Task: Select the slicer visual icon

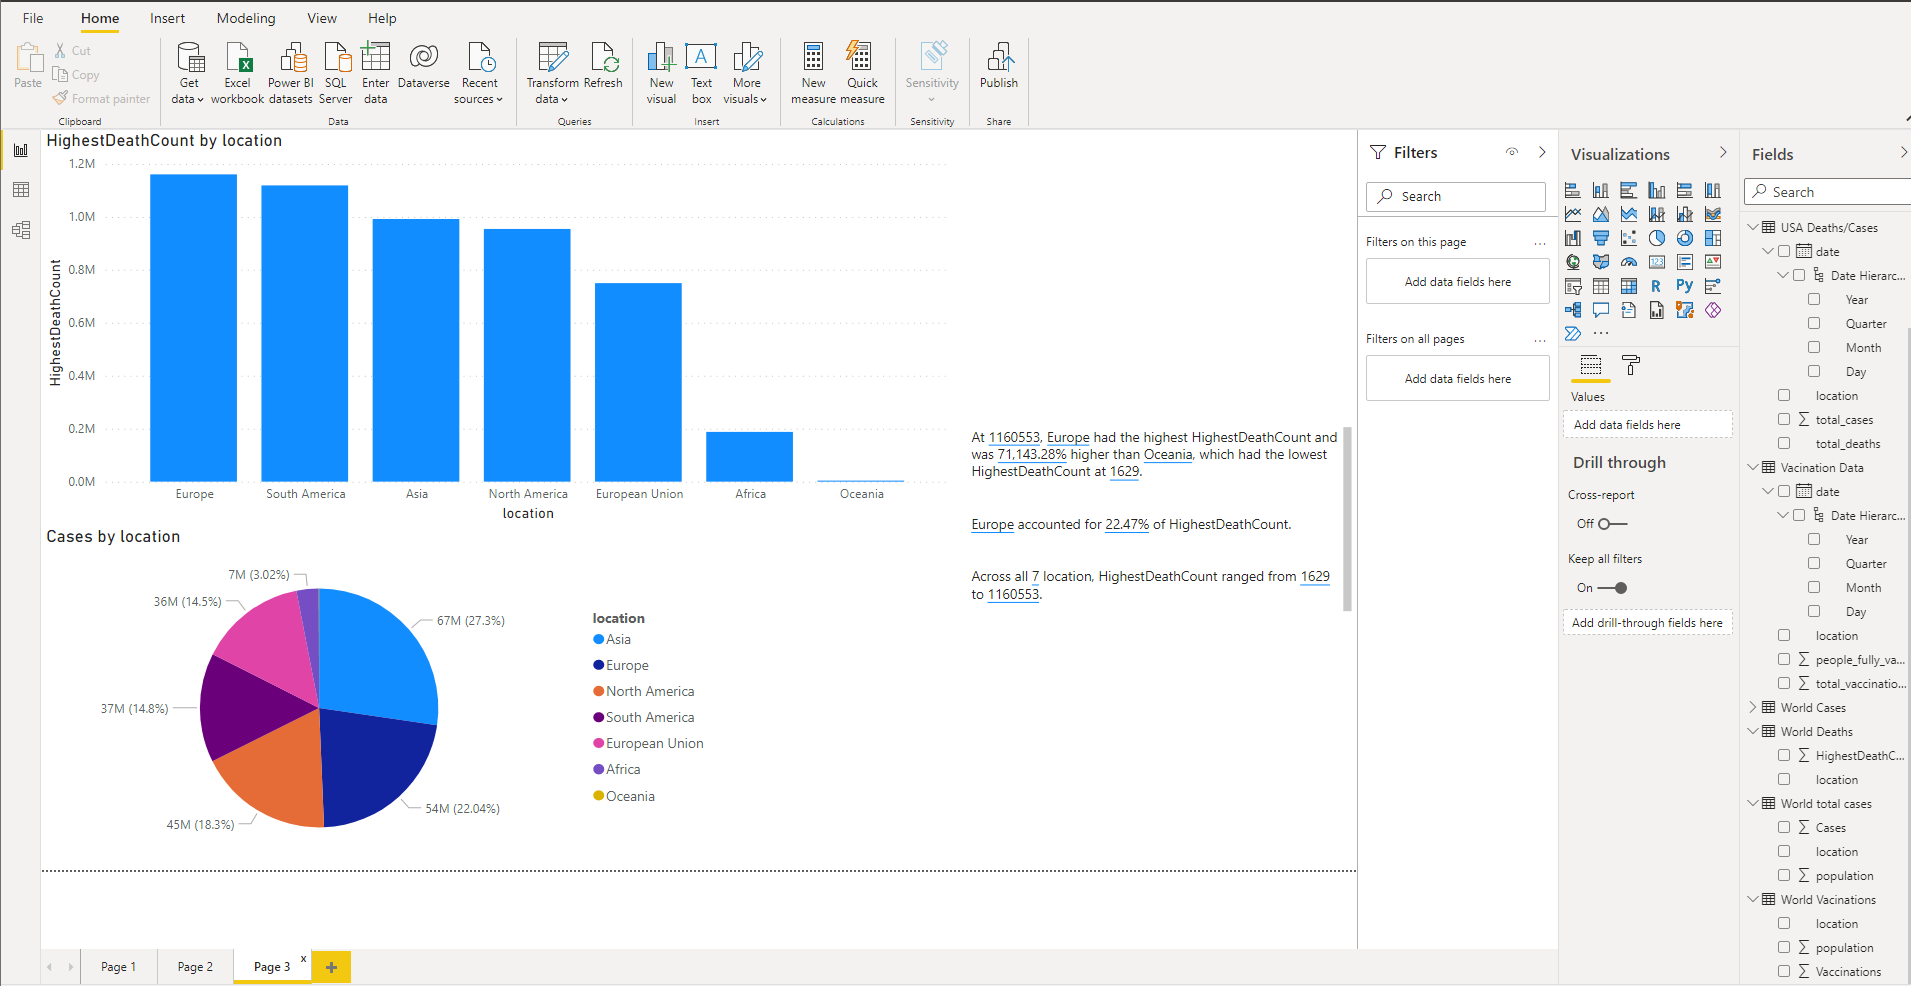Action: point(1573,287)
